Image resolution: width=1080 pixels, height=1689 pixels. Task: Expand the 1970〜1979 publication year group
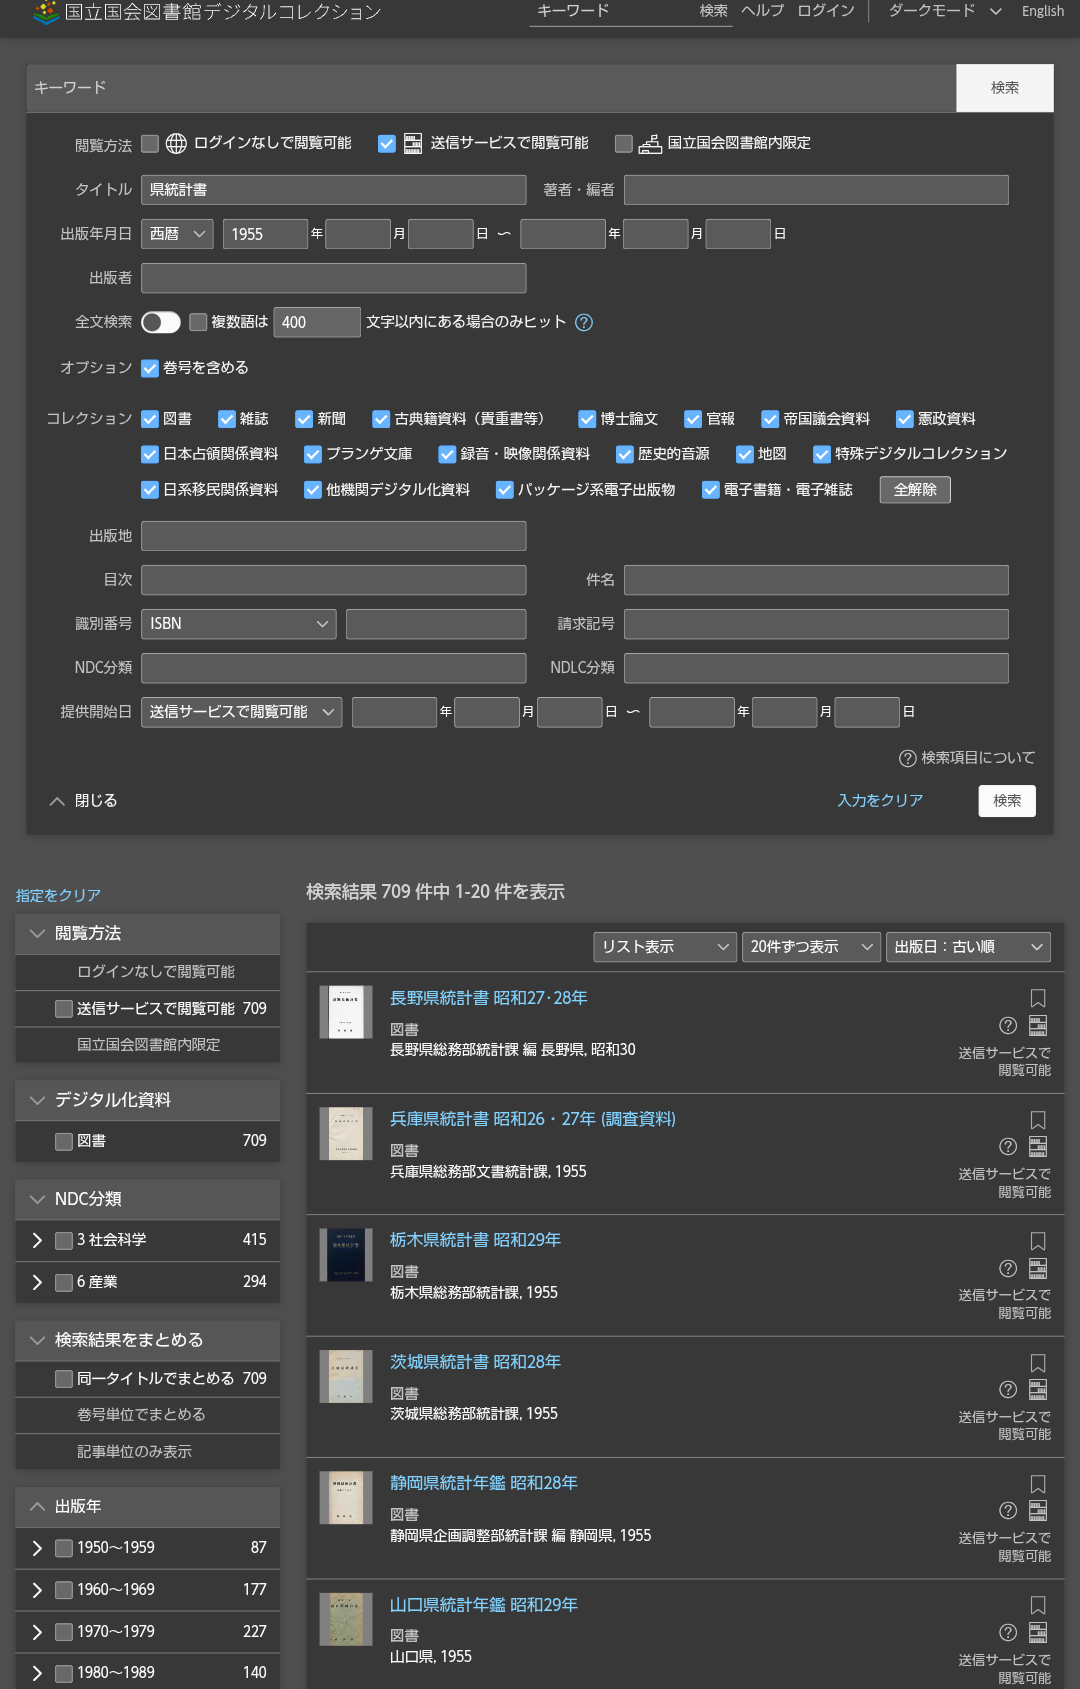(x=37, y=1632)
